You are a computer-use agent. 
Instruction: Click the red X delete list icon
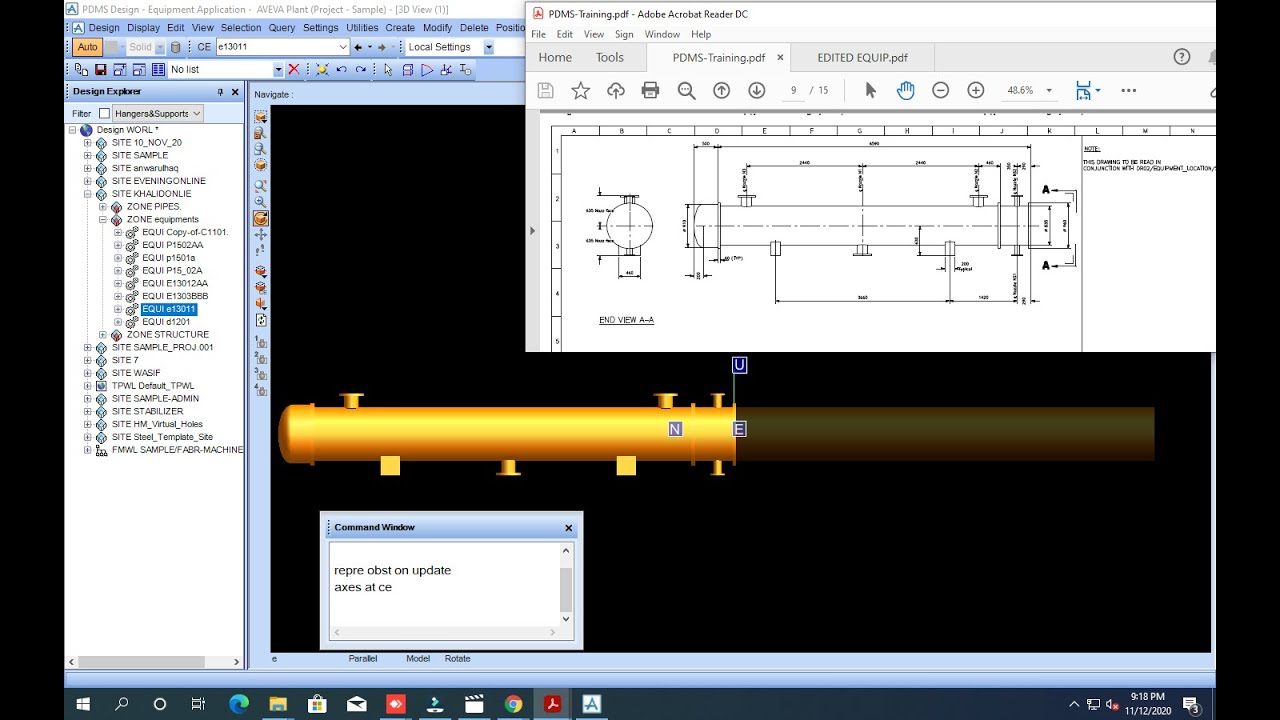[x=294, y=70]
